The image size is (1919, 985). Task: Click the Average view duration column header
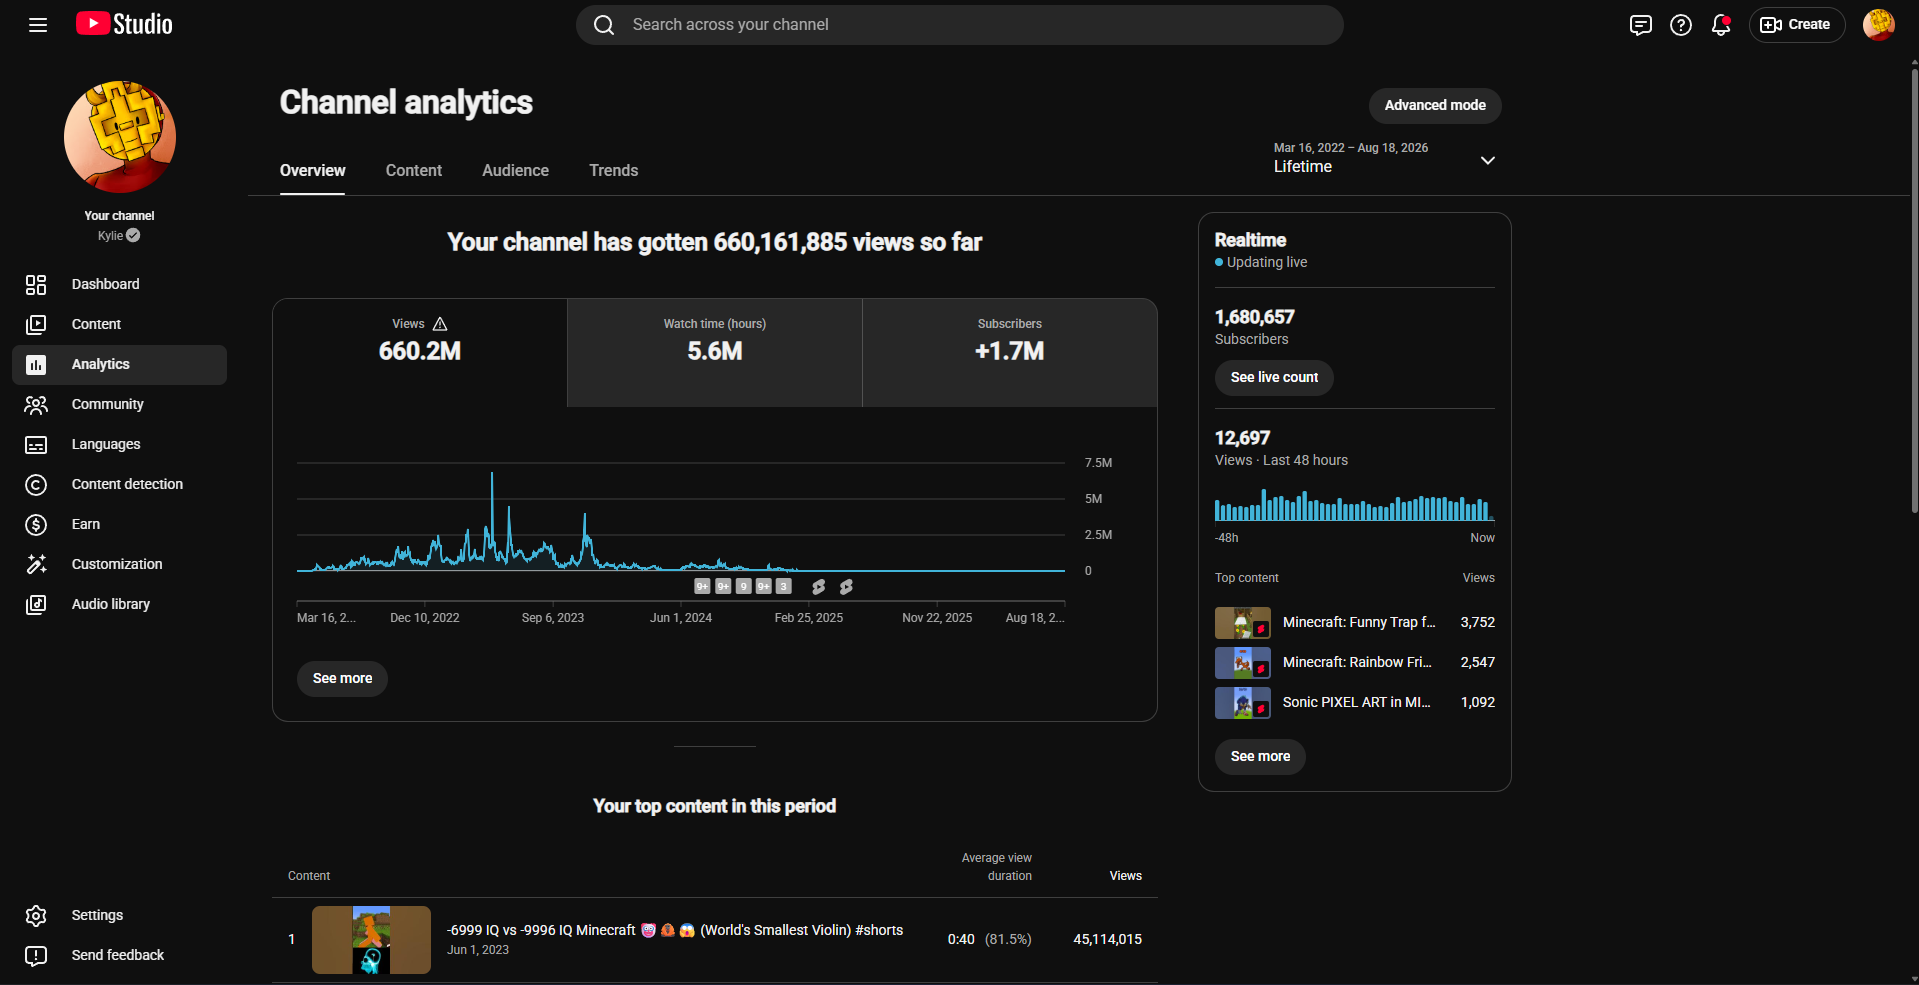996,867
